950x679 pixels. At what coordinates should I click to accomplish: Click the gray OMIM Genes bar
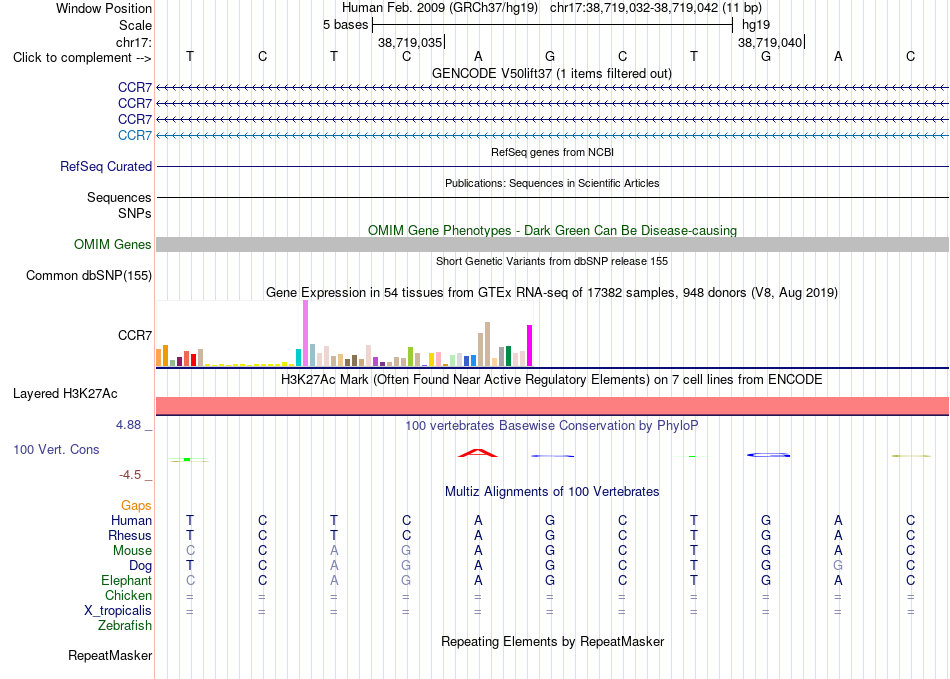point(552,245)
